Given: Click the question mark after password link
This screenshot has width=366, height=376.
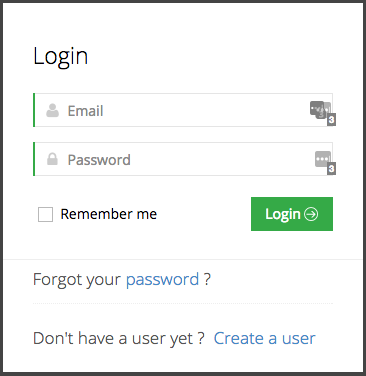Looking at the screenshot, I should [x=207, y=279].
